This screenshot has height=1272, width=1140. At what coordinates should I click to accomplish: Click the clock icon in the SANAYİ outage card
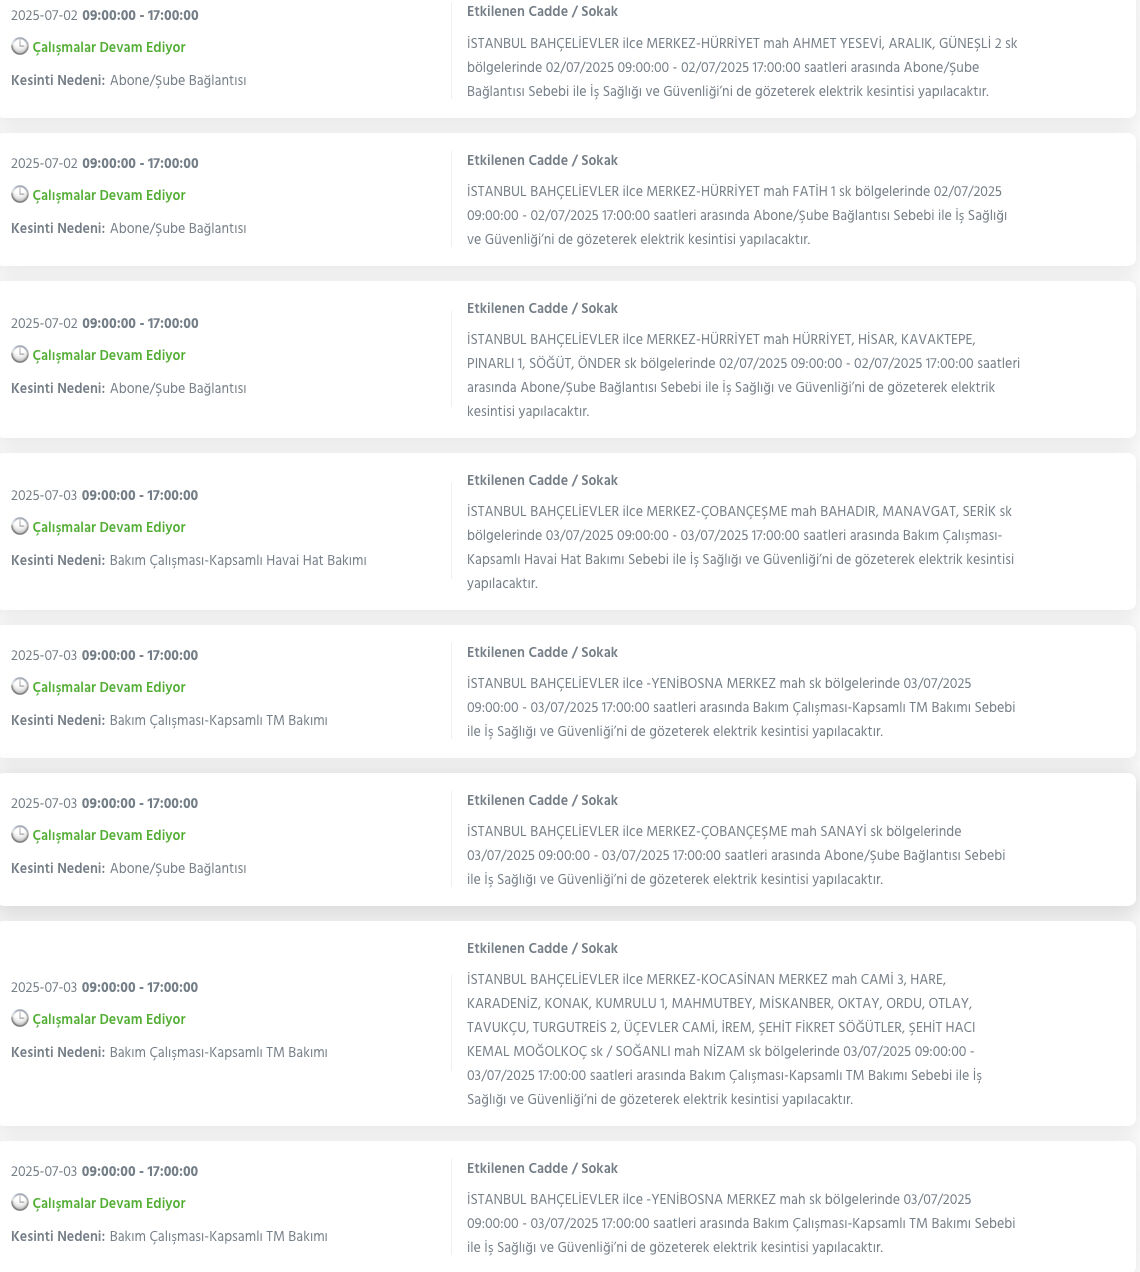[x=19, y=834]
